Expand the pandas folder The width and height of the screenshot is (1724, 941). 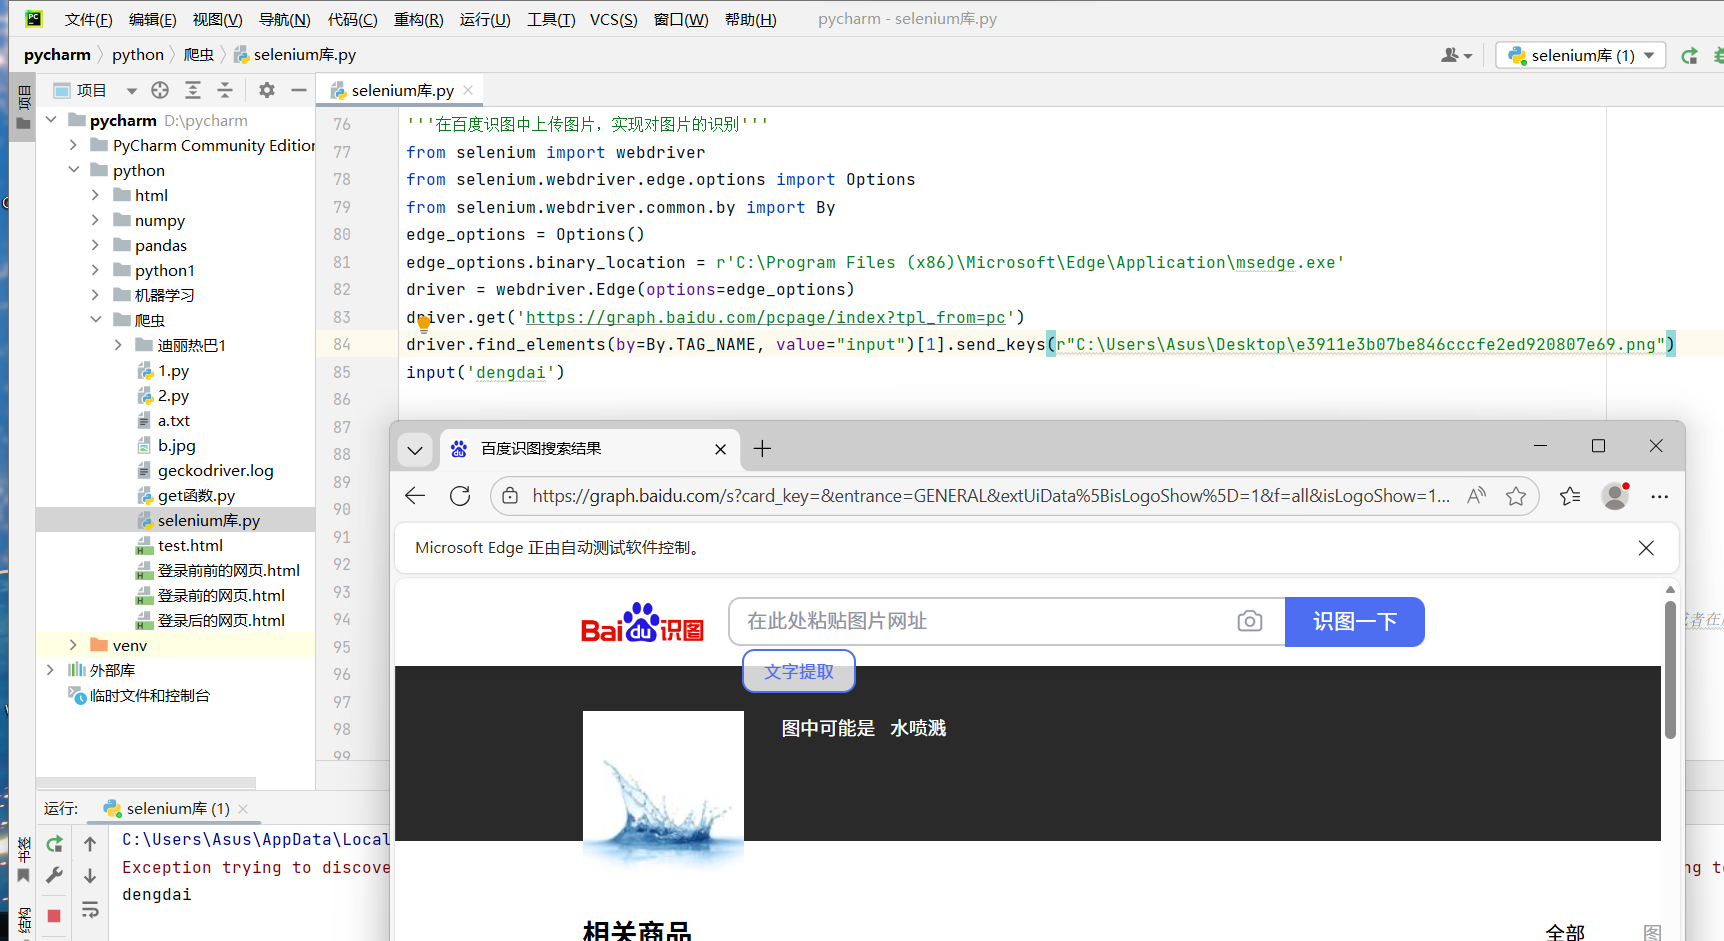coord(95,245)
